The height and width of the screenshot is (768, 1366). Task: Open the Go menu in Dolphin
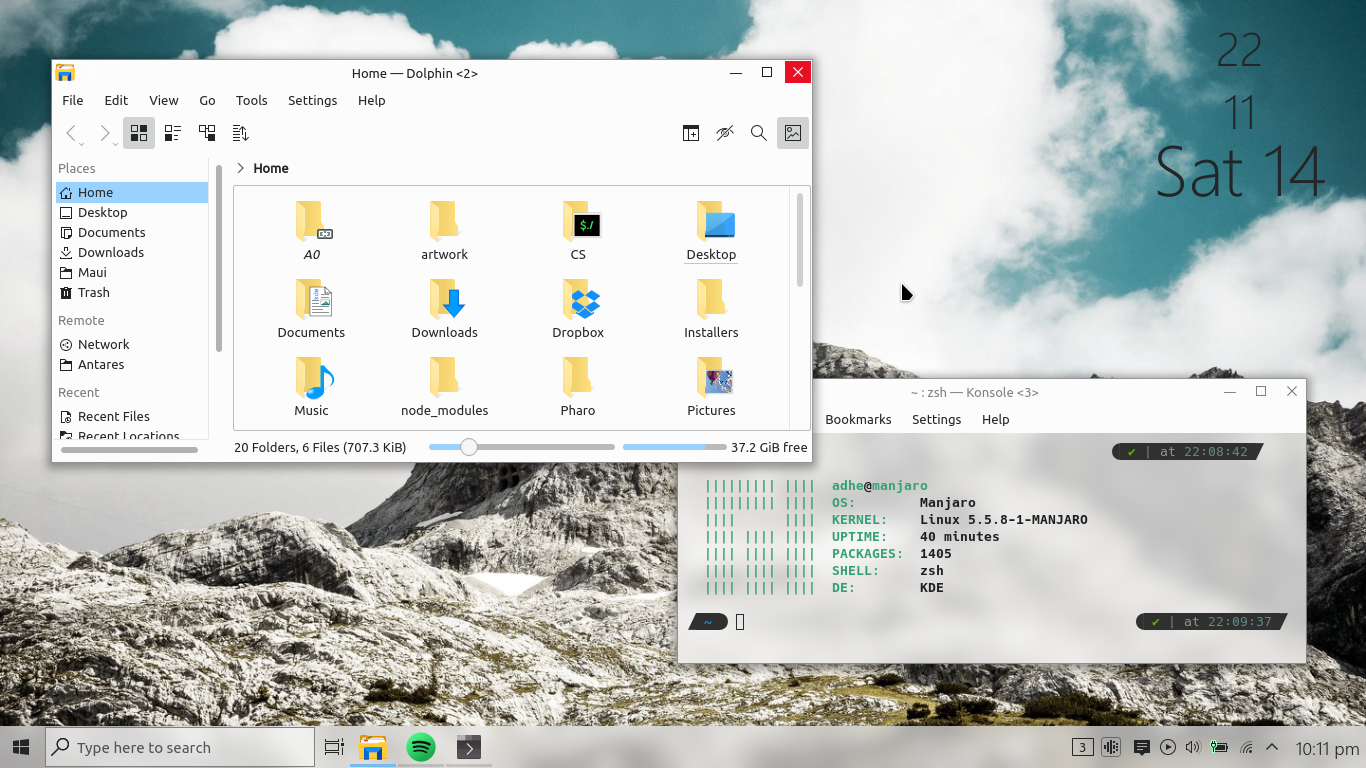(207, 100)
